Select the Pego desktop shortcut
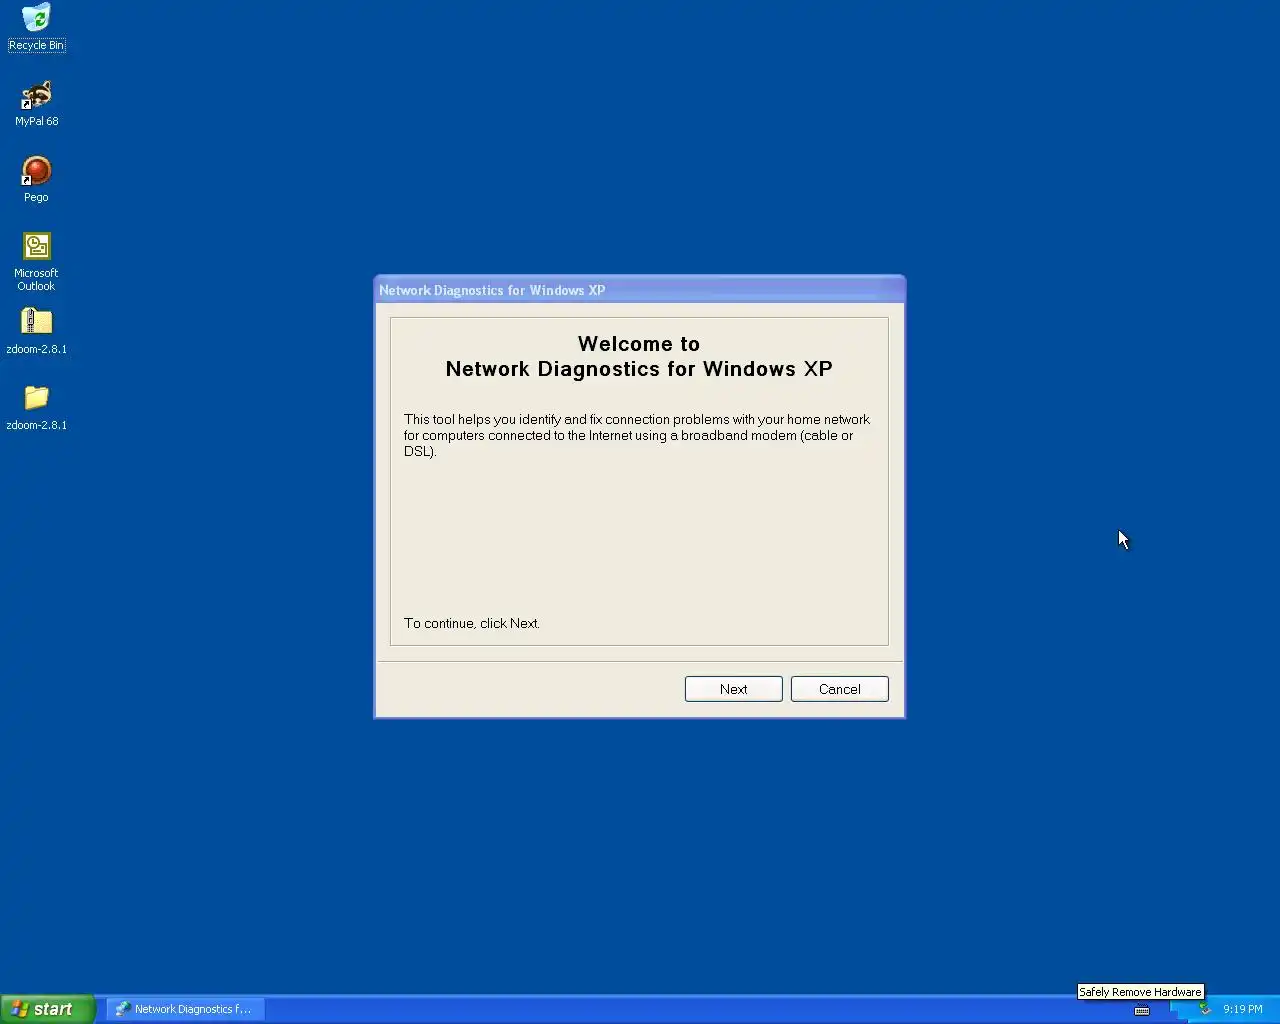The width and height of the screenshot is (1280, 1024). pos(36,179)
